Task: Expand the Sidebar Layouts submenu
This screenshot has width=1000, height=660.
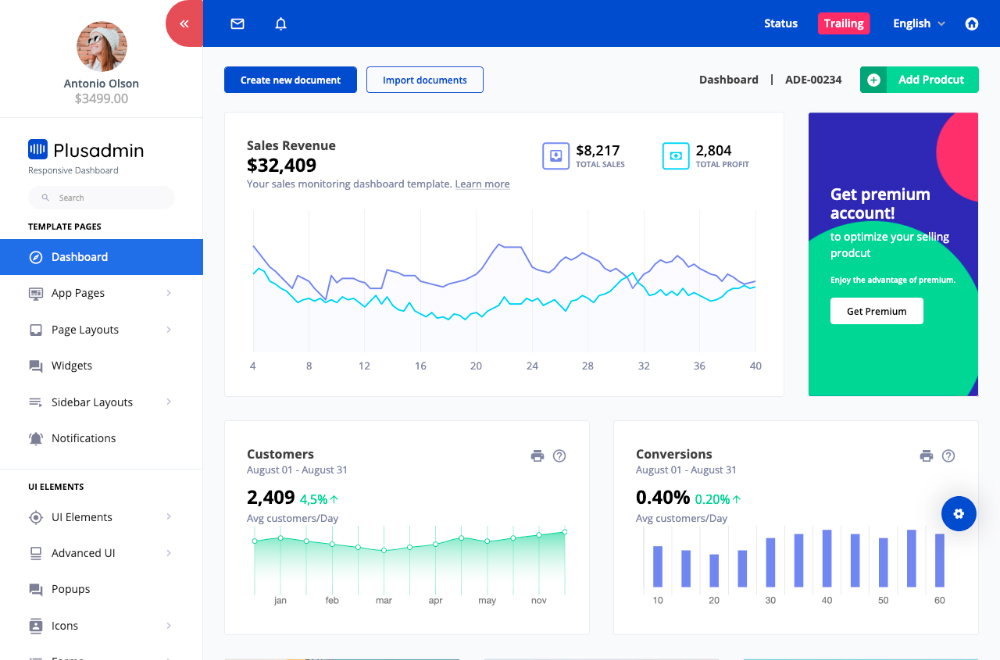Action: (x=100, y=402)
